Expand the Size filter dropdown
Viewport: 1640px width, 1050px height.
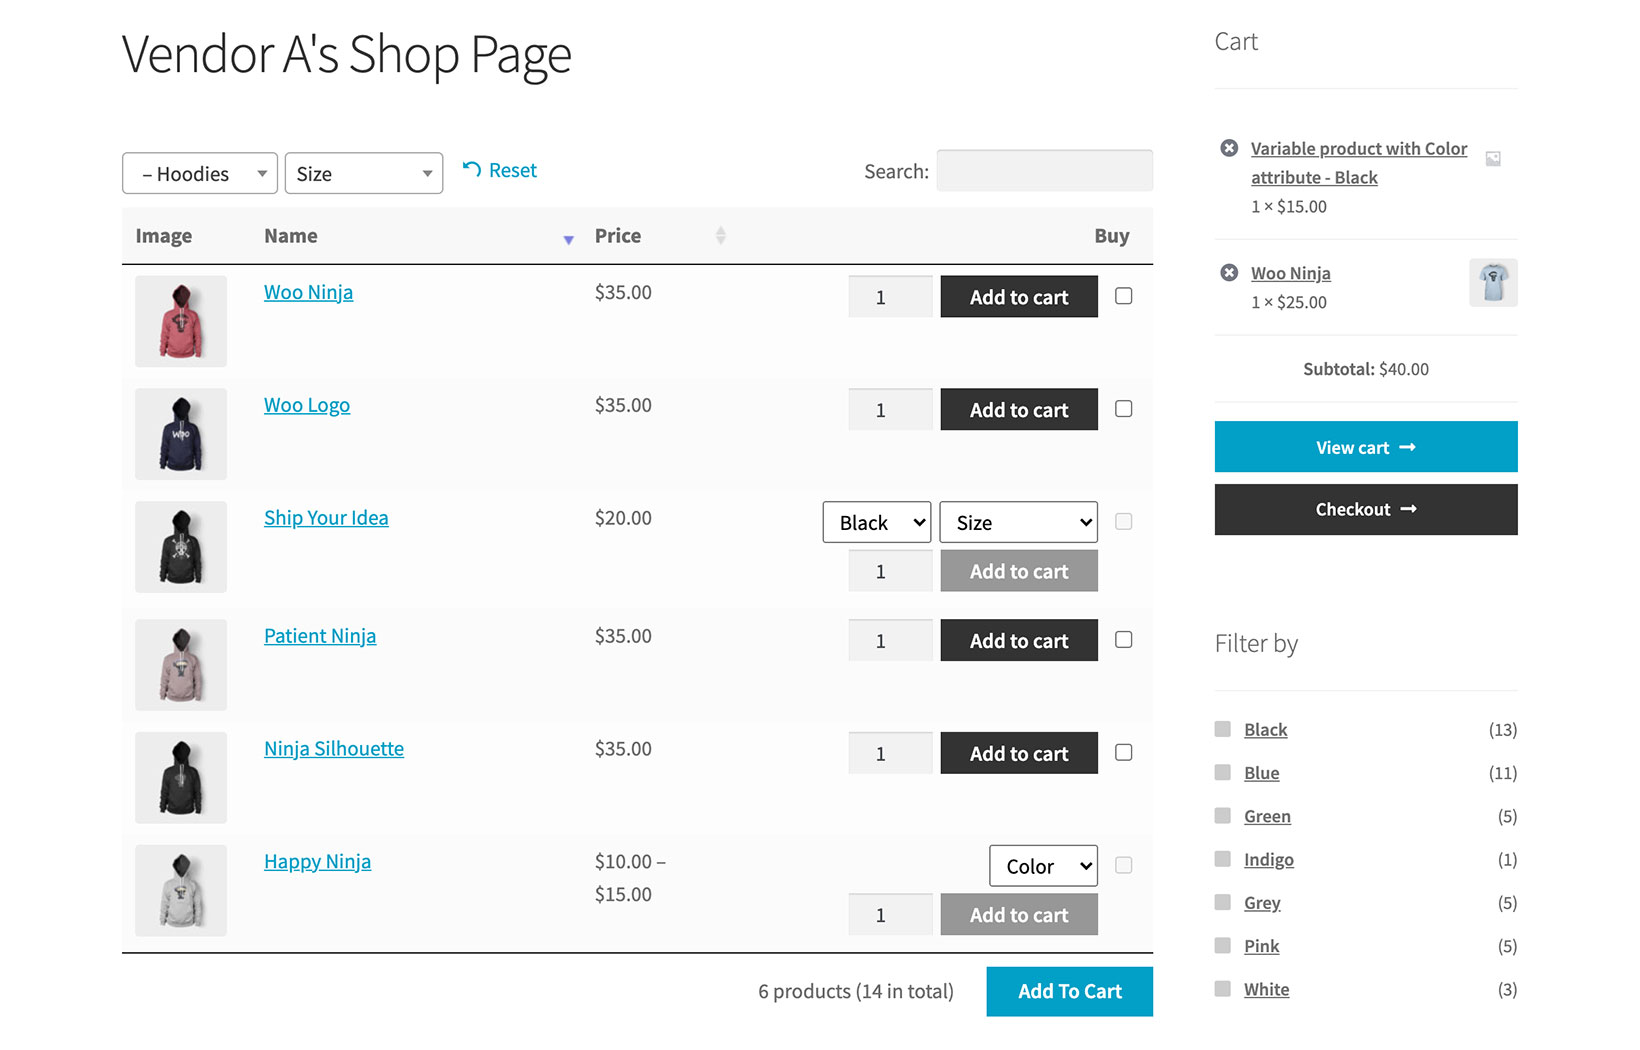363,173
